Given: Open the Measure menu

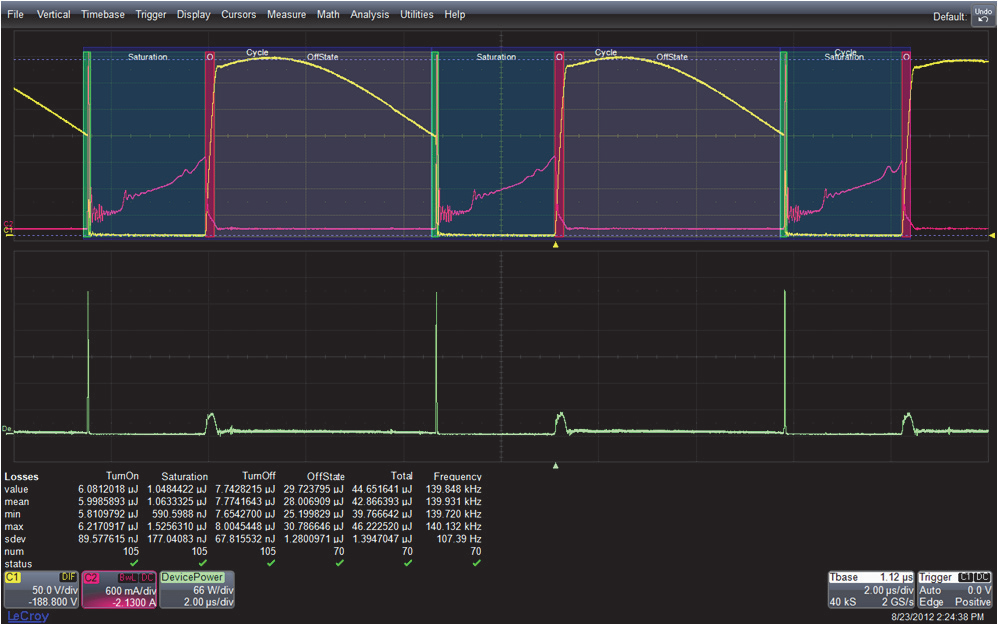Looking at the screenshot, I should point(286,15).
